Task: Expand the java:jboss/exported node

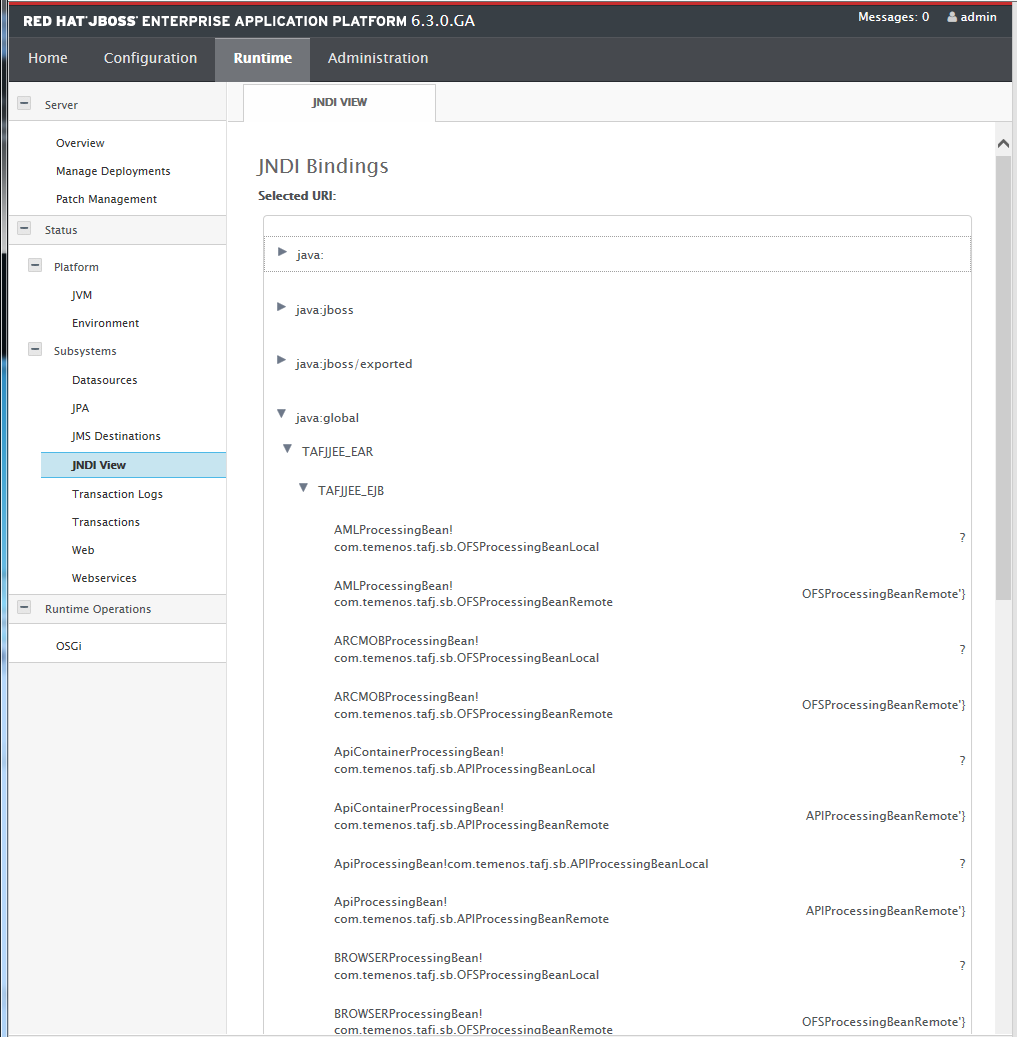Action: point(282,361)
